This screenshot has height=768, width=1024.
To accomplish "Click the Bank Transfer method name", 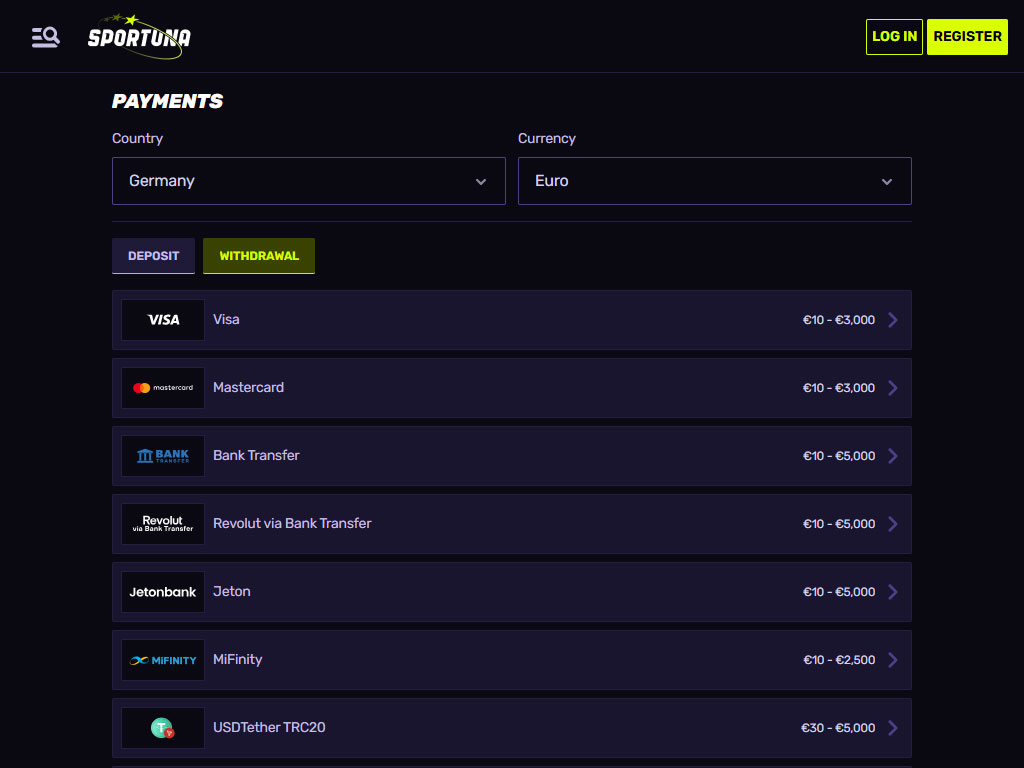I will (x=256, y=455).
